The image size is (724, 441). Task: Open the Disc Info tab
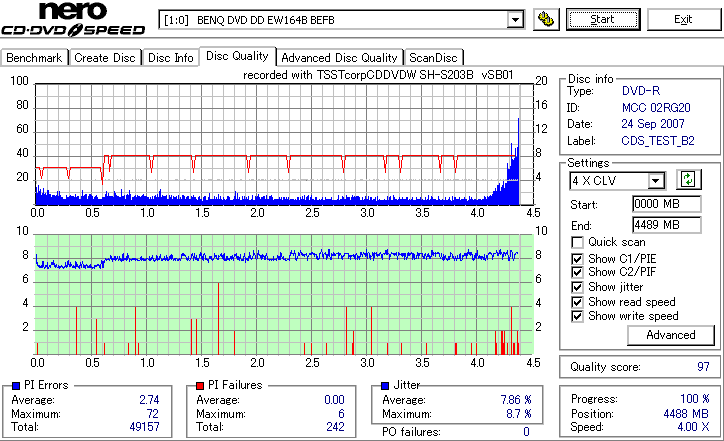tap(170, 58)
